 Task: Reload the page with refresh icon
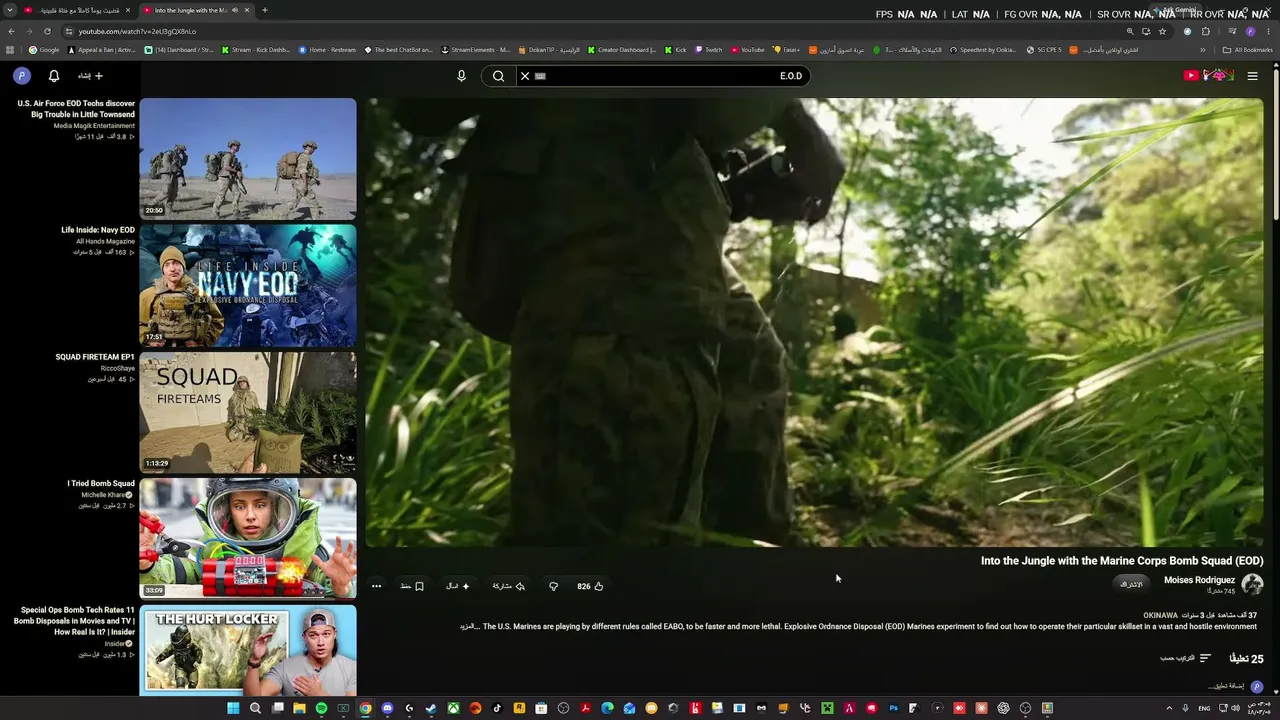pos(47,31)
